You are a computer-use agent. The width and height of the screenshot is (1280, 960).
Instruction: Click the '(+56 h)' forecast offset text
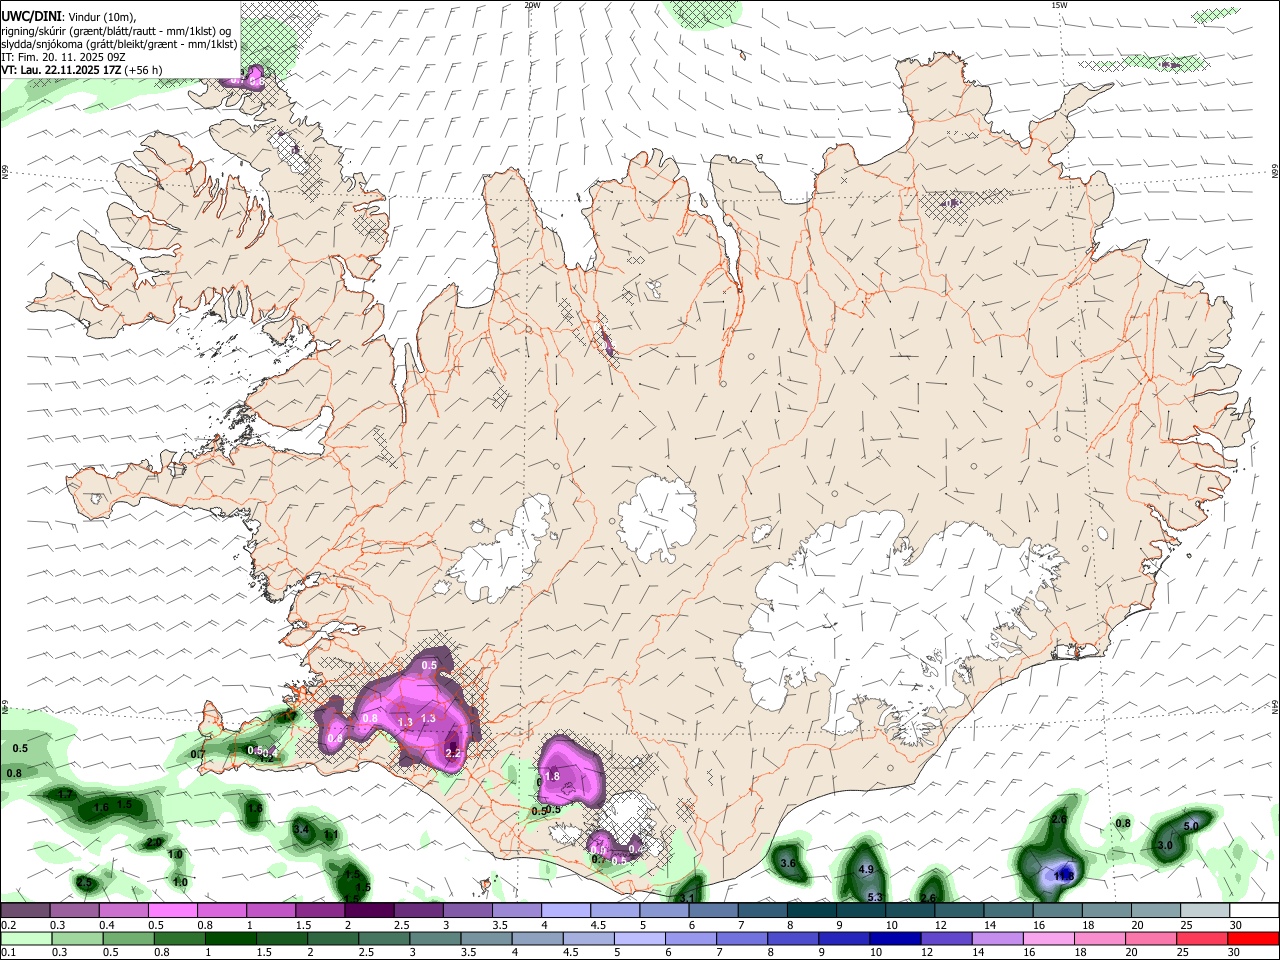(x=144, y=70)
